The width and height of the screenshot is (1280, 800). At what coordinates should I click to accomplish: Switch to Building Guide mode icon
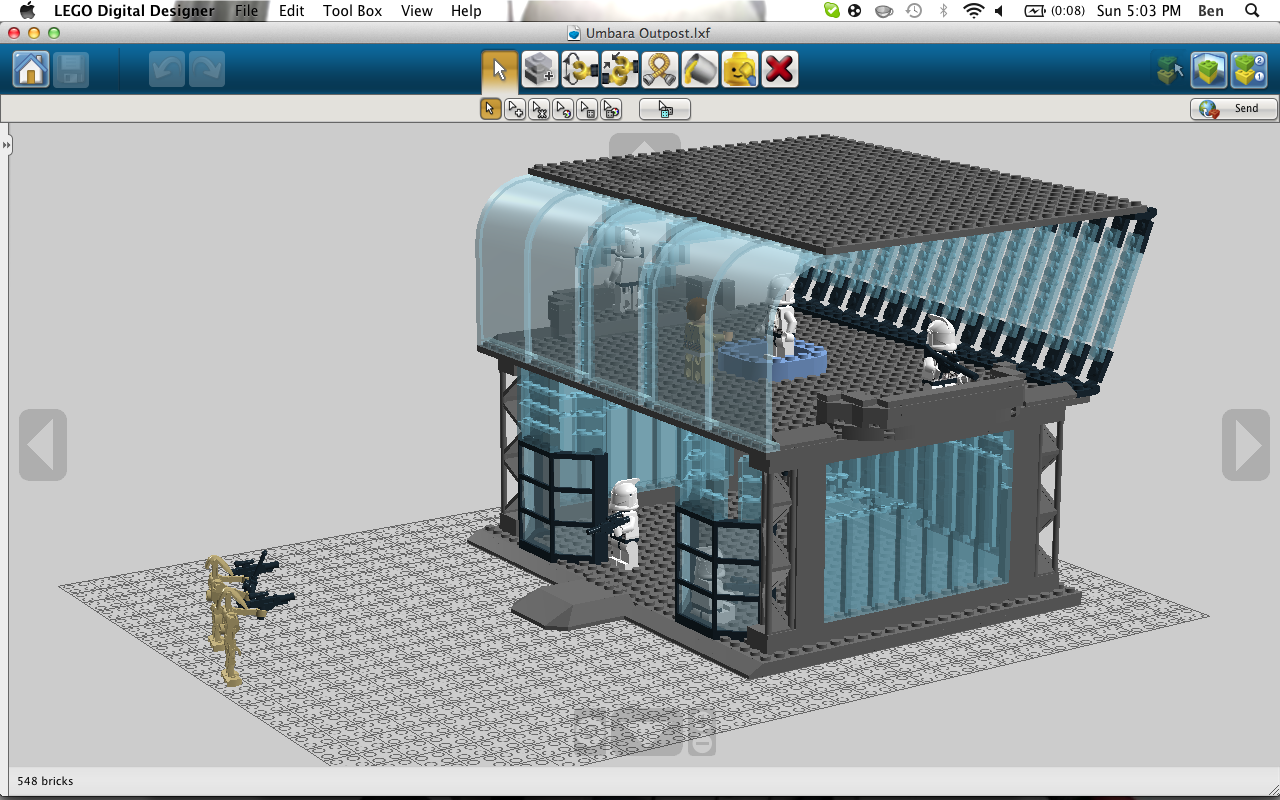pyautogui.click(x=1249, y=70)
